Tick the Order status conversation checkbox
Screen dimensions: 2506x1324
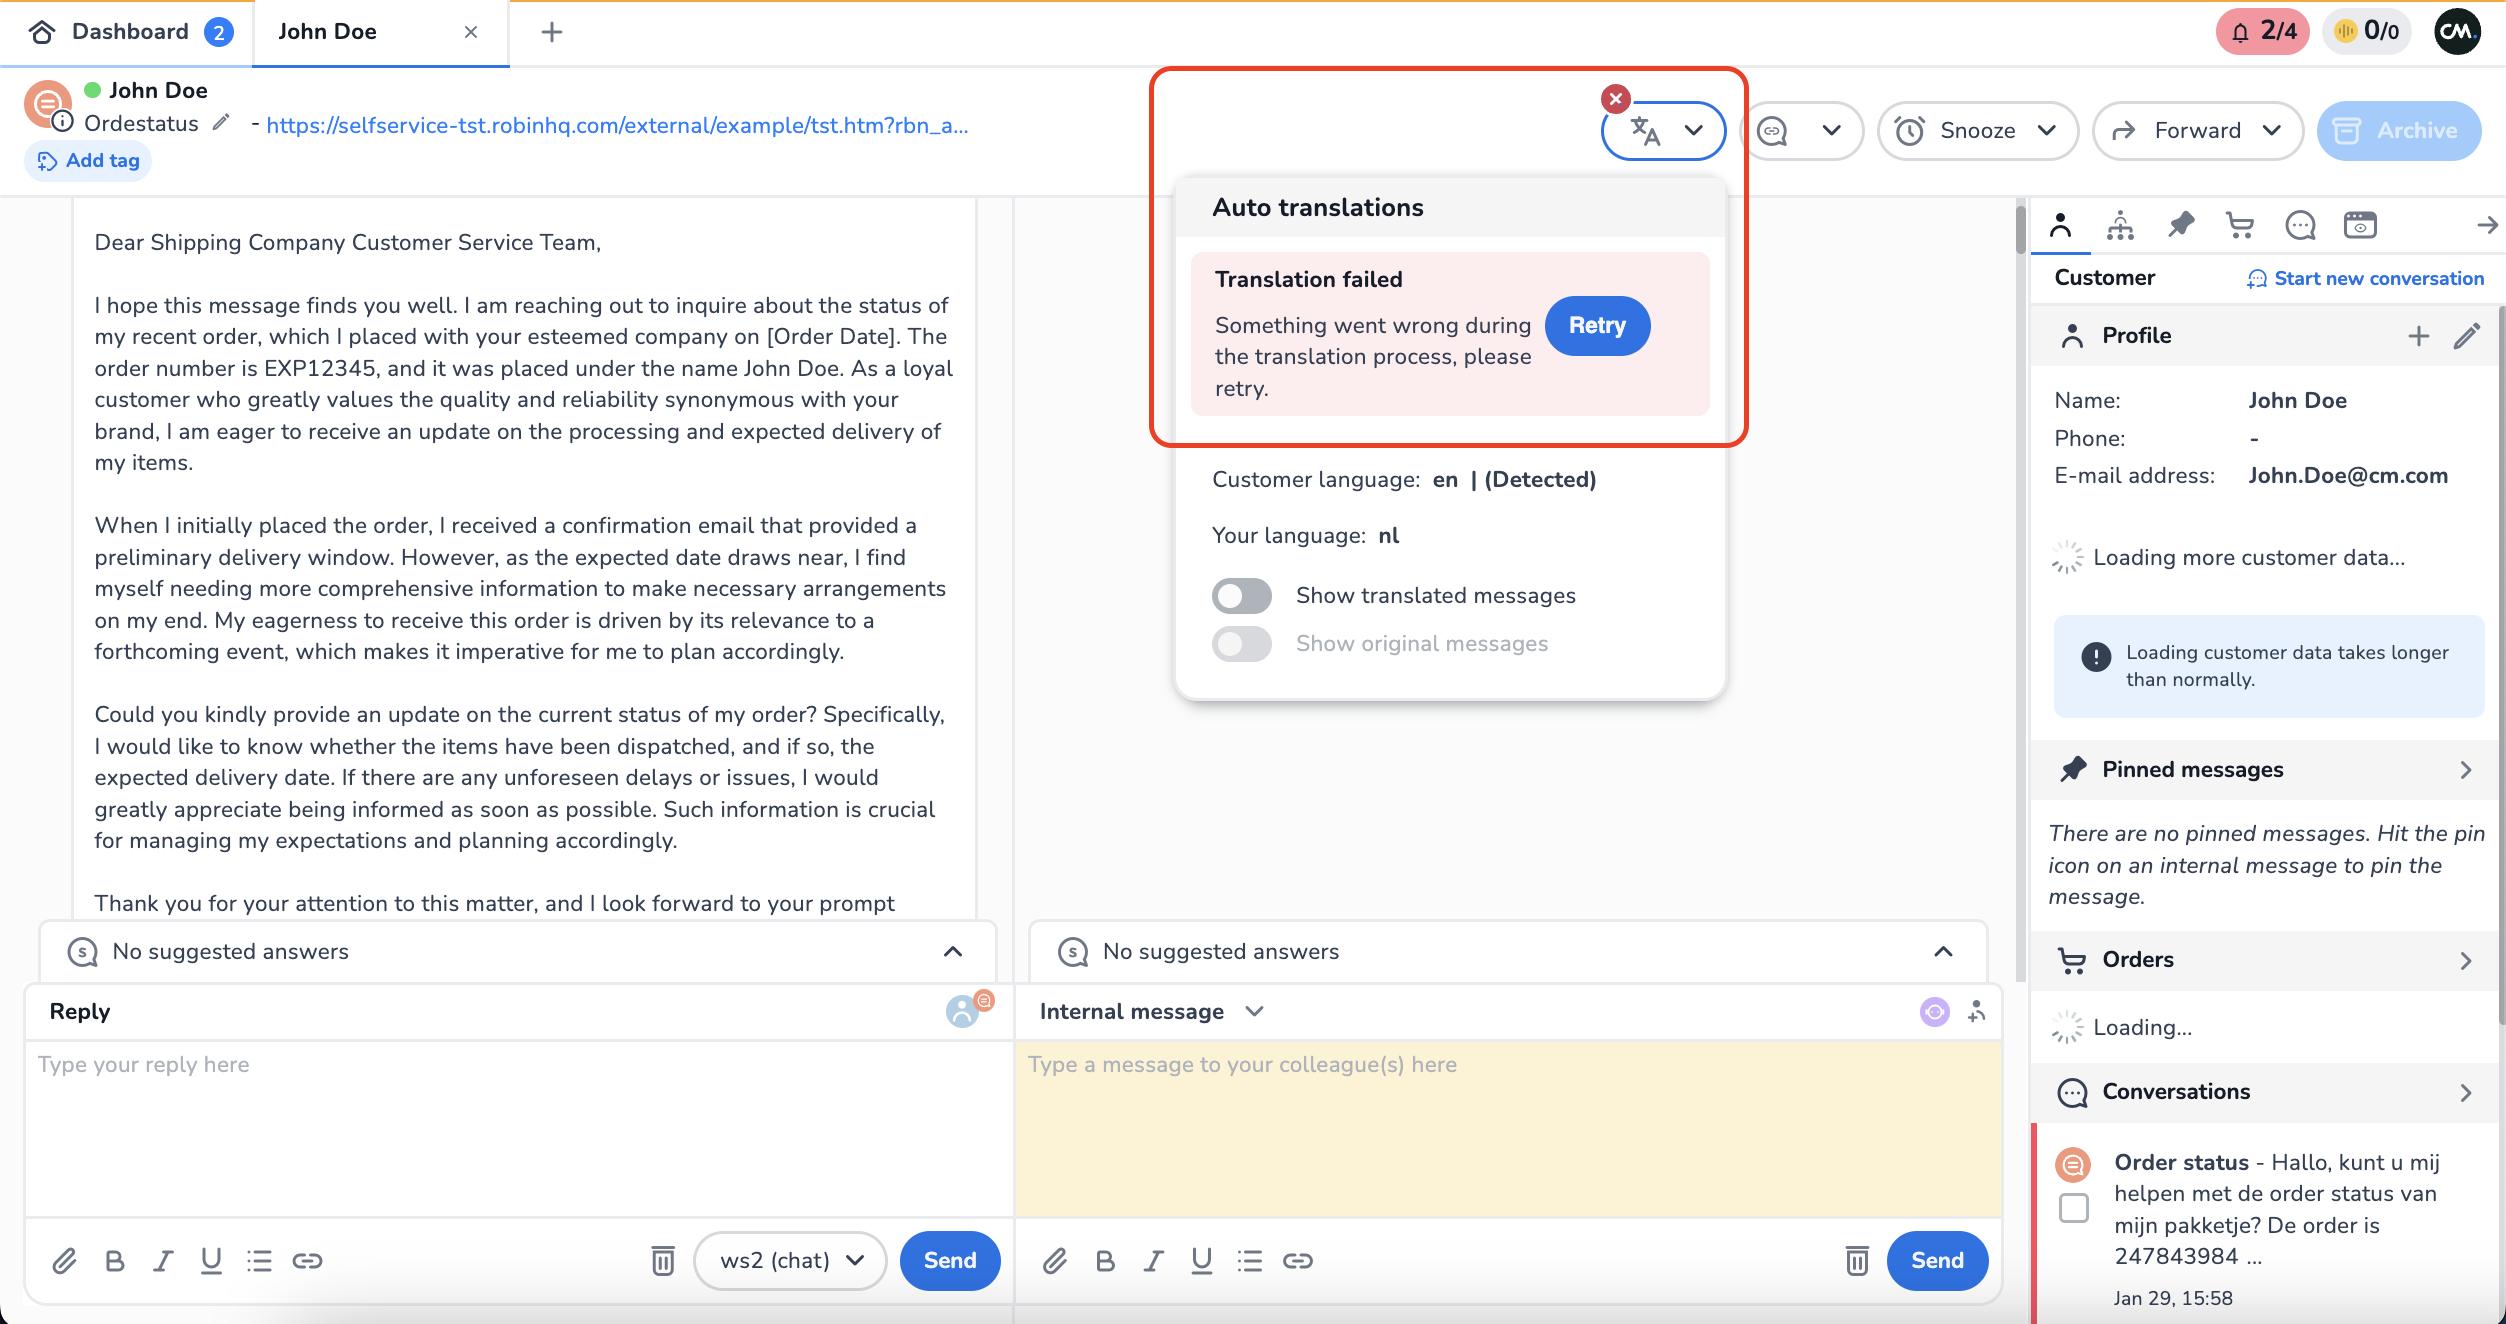pyautogui.click(x=2074, y=1208)
